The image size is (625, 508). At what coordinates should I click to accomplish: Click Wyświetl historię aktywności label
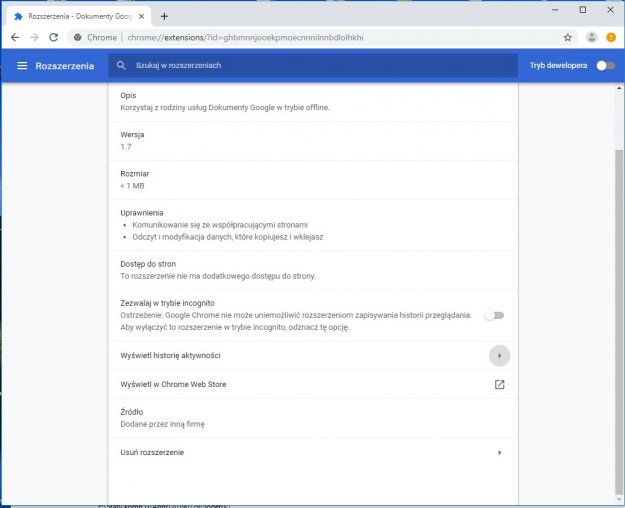point(170,355)
